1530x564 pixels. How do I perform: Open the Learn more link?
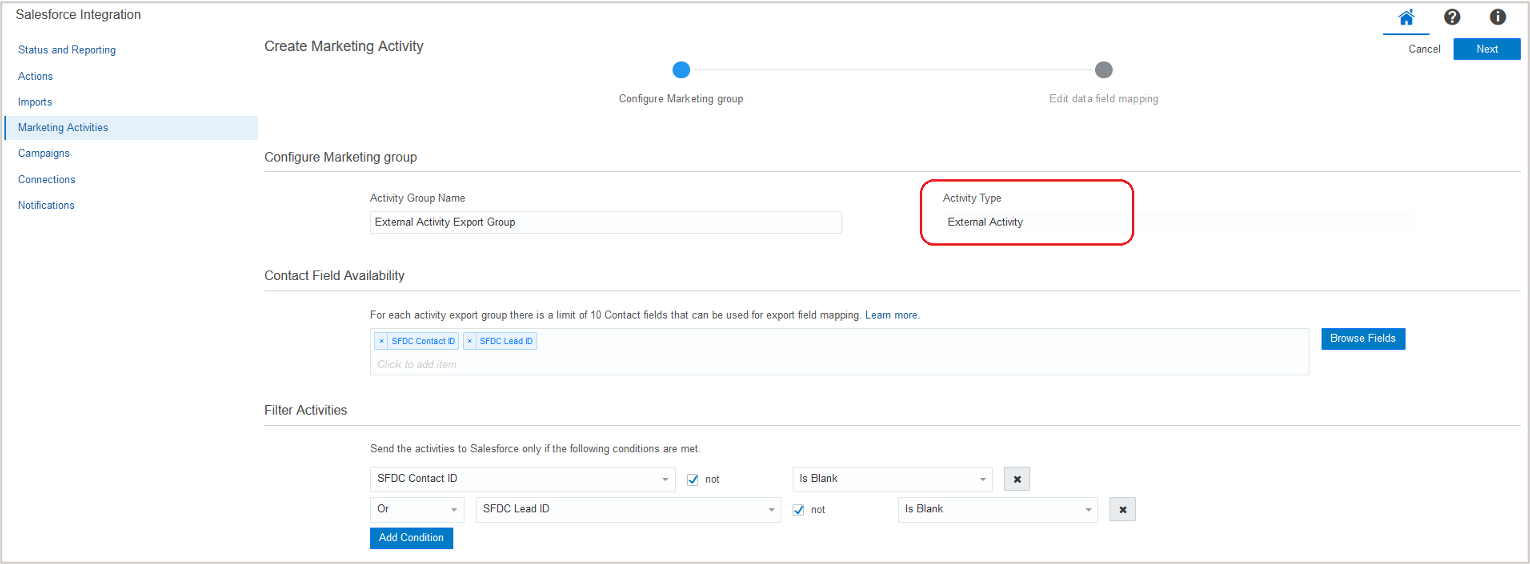tap(892, 315)
